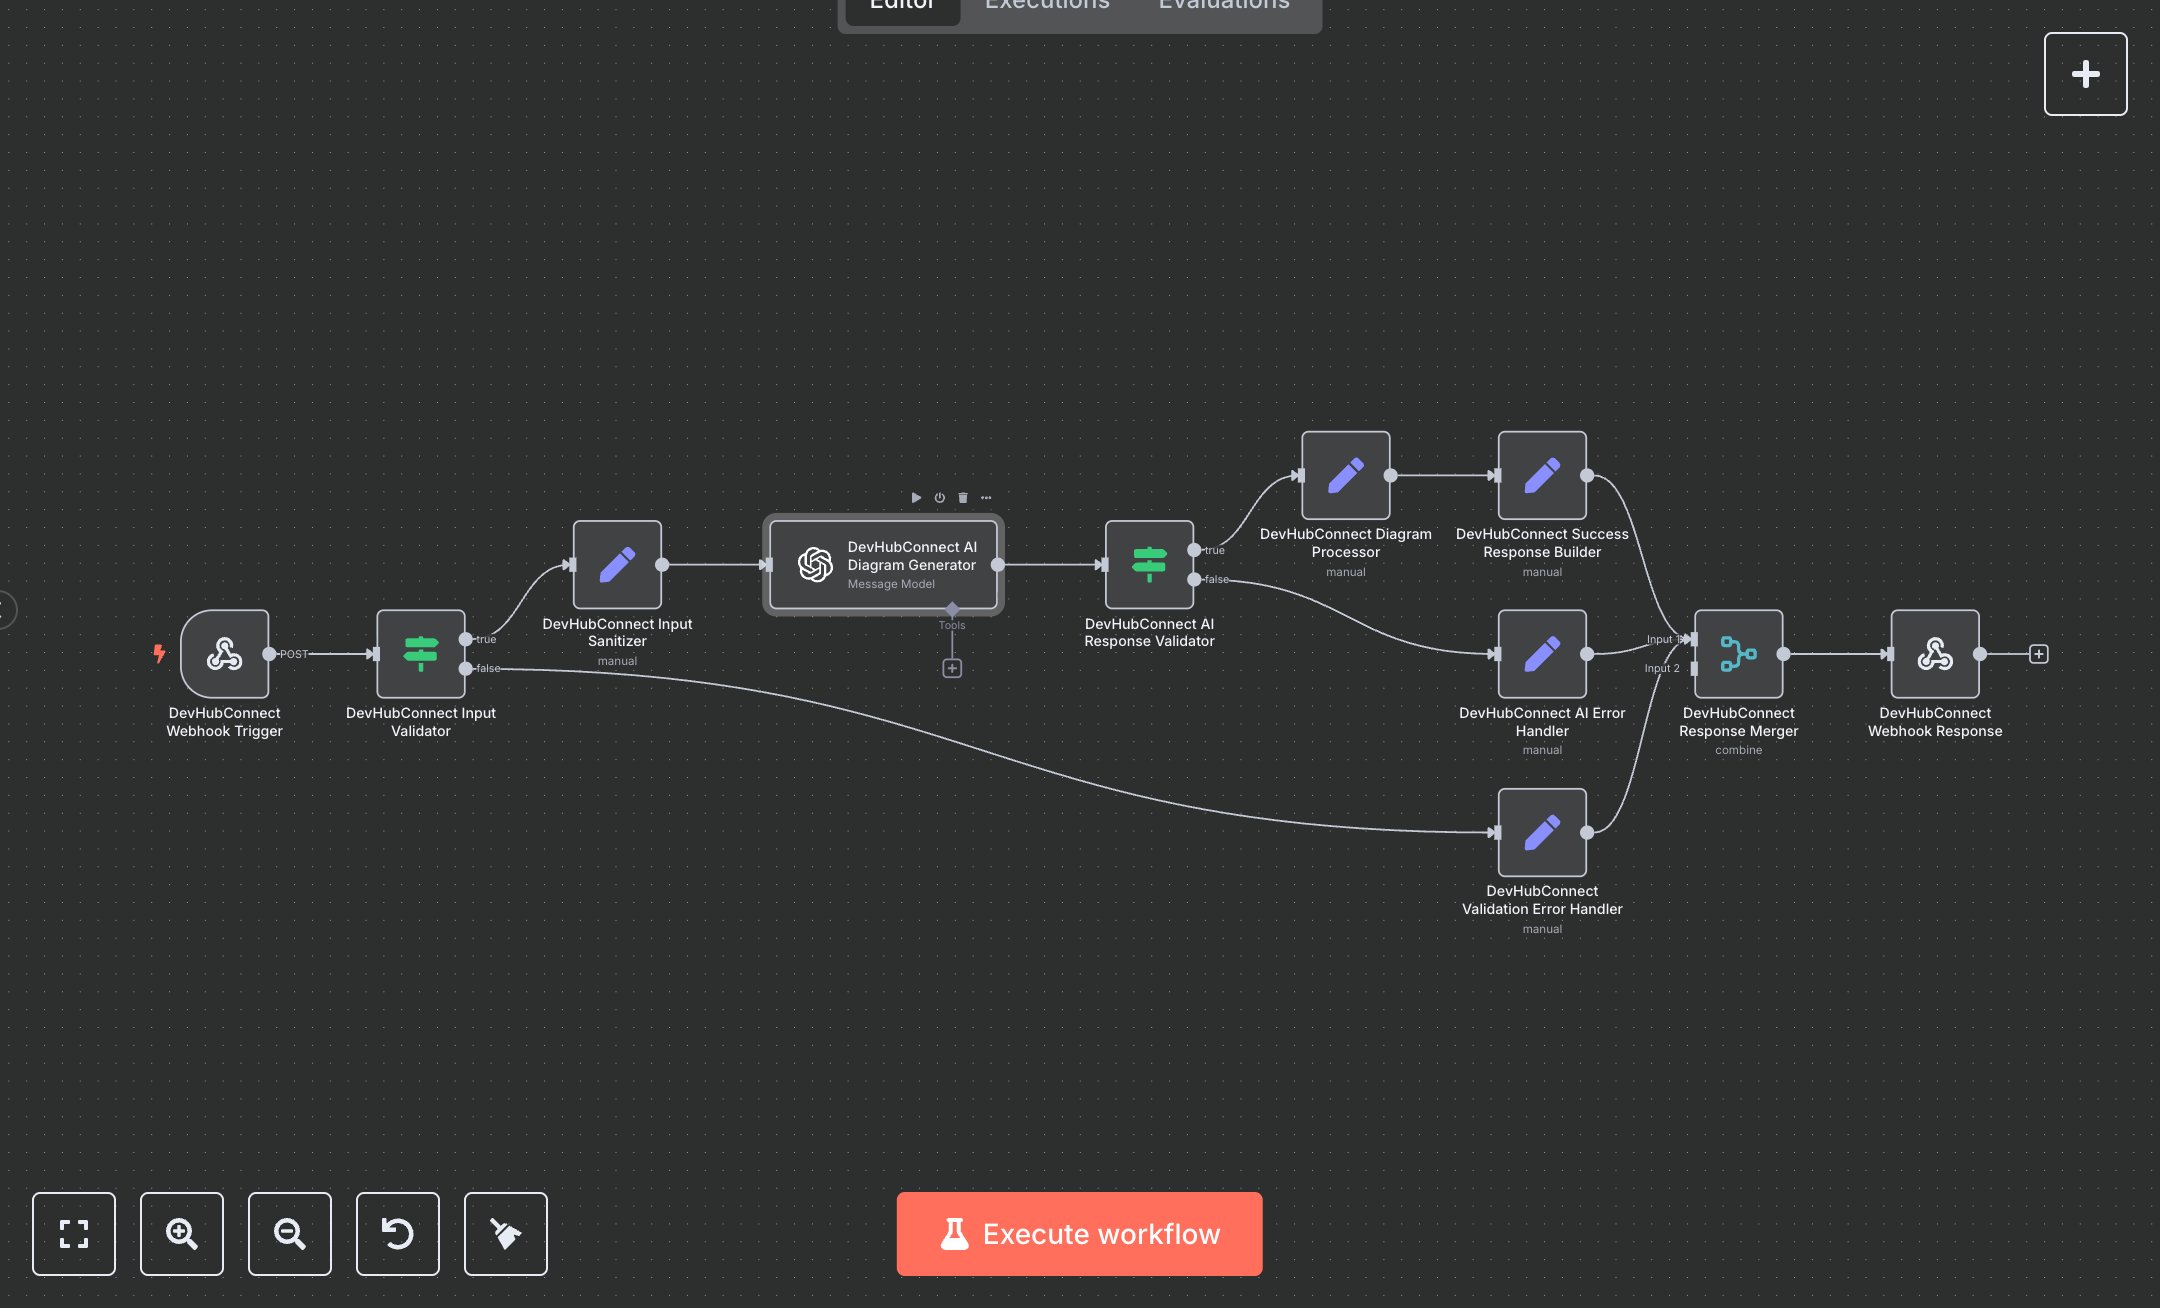Switch to the Executions tab

[1046, 6]
